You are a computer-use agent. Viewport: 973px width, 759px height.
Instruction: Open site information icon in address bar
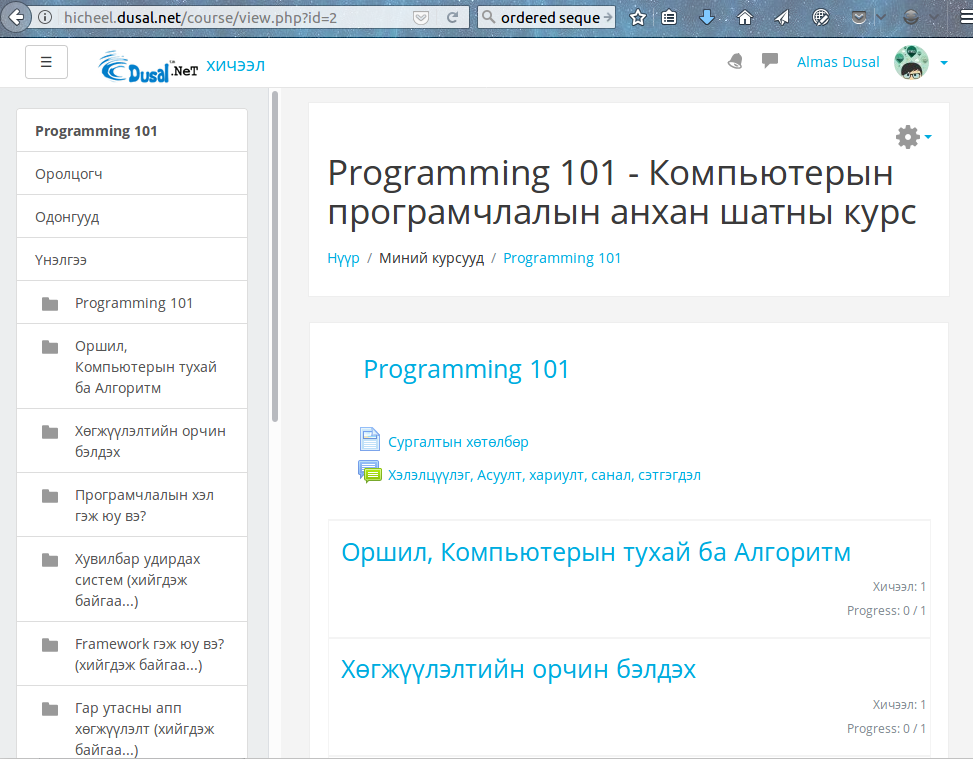click(x=45, y=17)
